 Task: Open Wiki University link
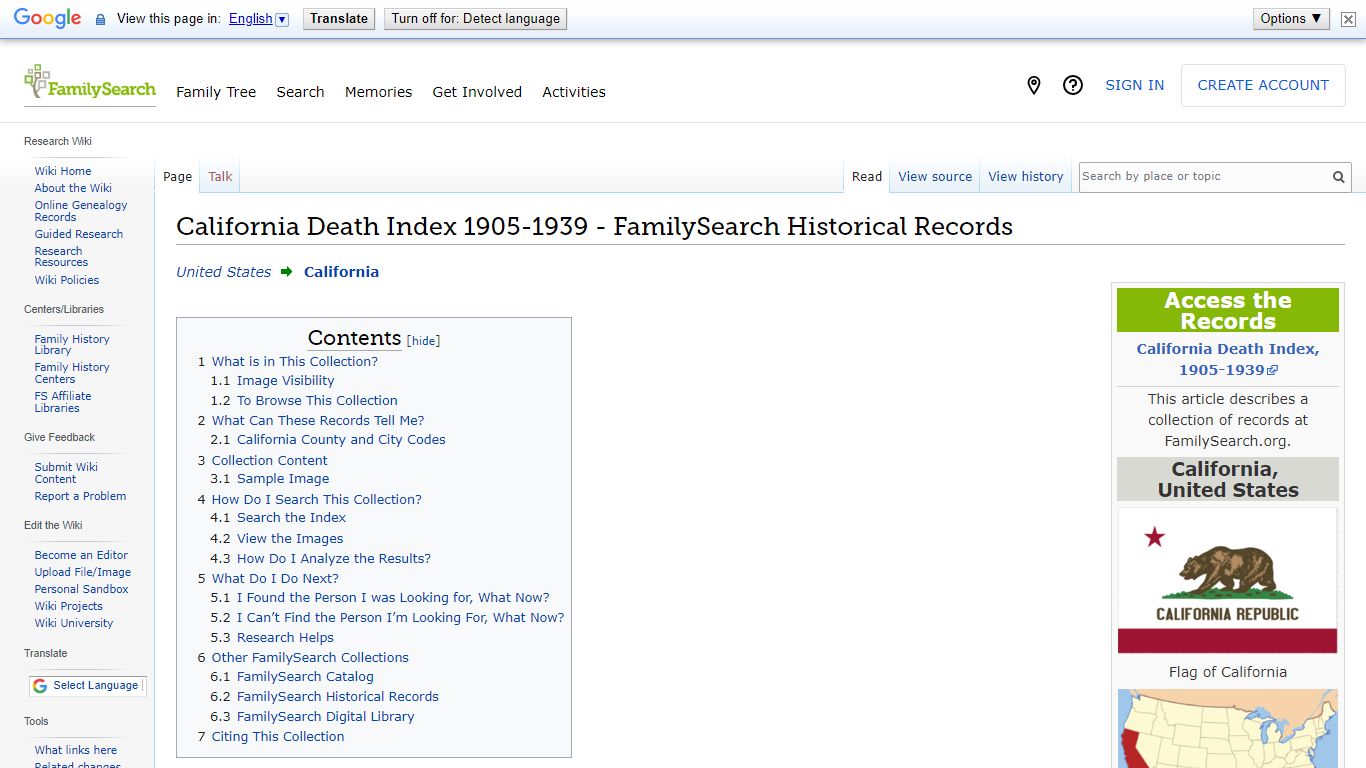[74, 623]
